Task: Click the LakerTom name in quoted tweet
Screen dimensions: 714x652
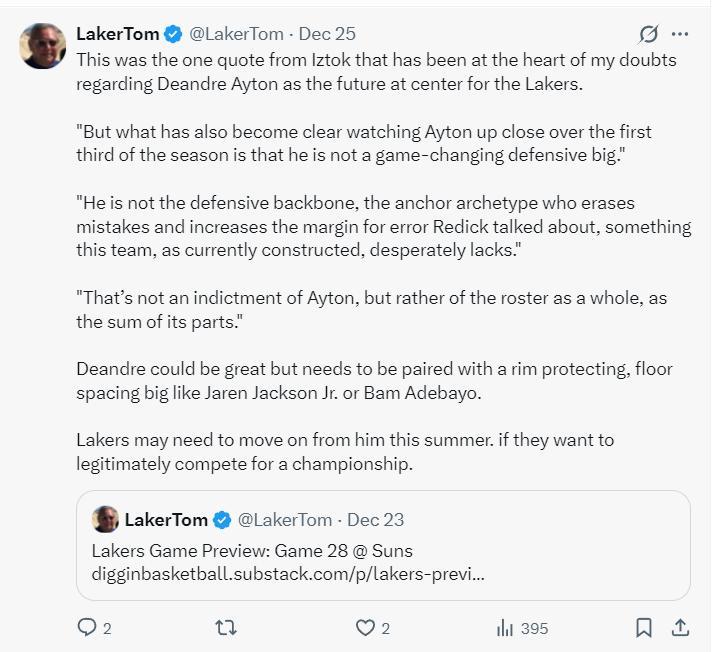Action: [x=166, y=520]
